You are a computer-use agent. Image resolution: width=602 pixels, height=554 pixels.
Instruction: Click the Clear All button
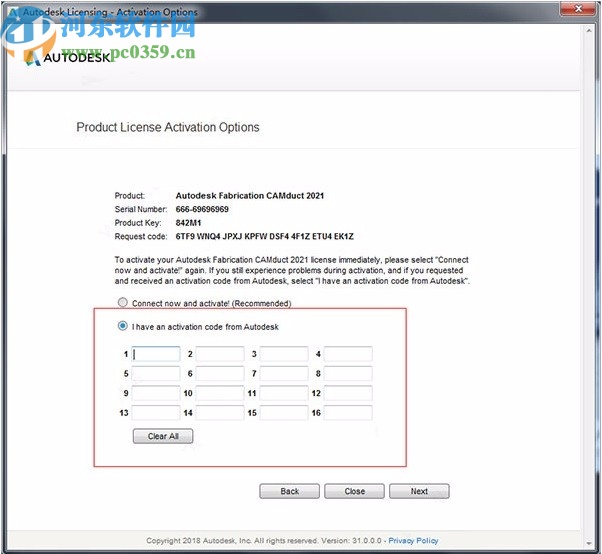point(163,436)
